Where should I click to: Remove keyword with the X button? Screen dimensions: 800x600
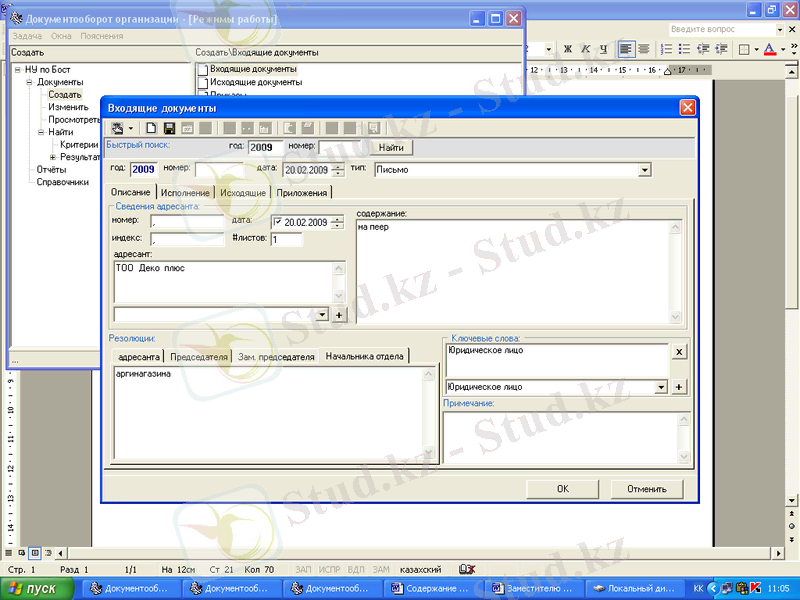point(678,352)
